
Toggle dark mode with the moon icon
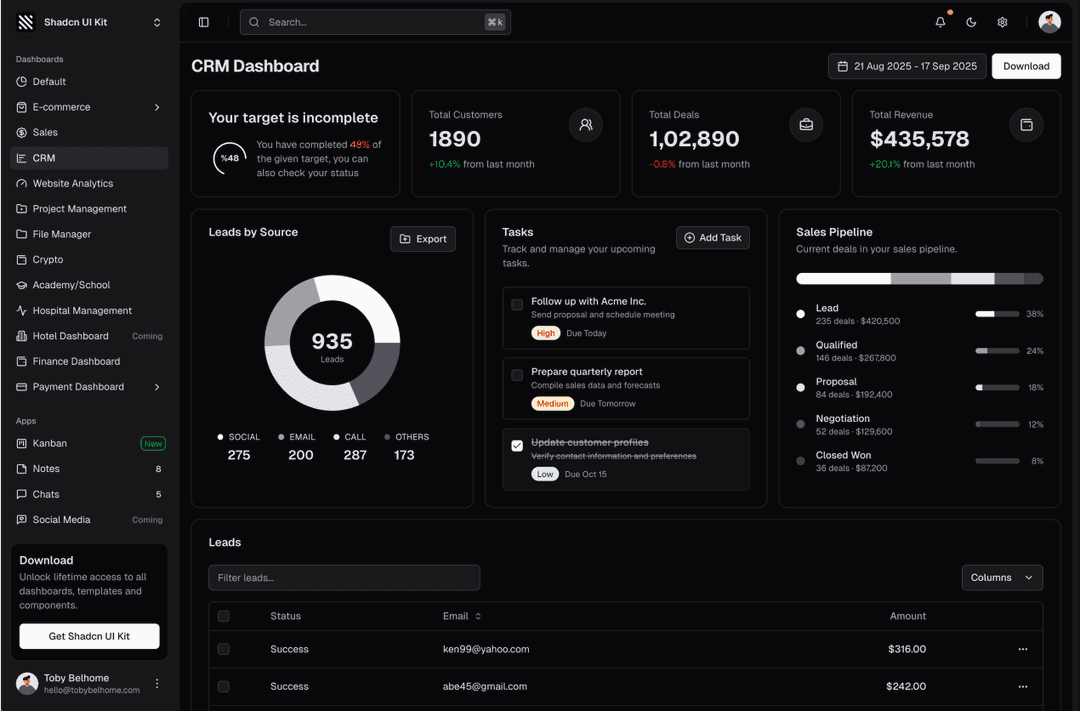click(971, 21)
